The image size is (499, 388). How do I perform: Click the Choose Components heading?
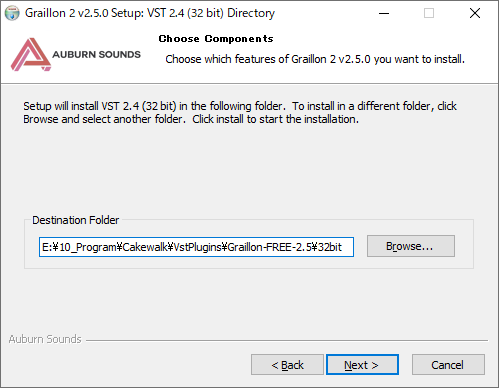(216, 39)
